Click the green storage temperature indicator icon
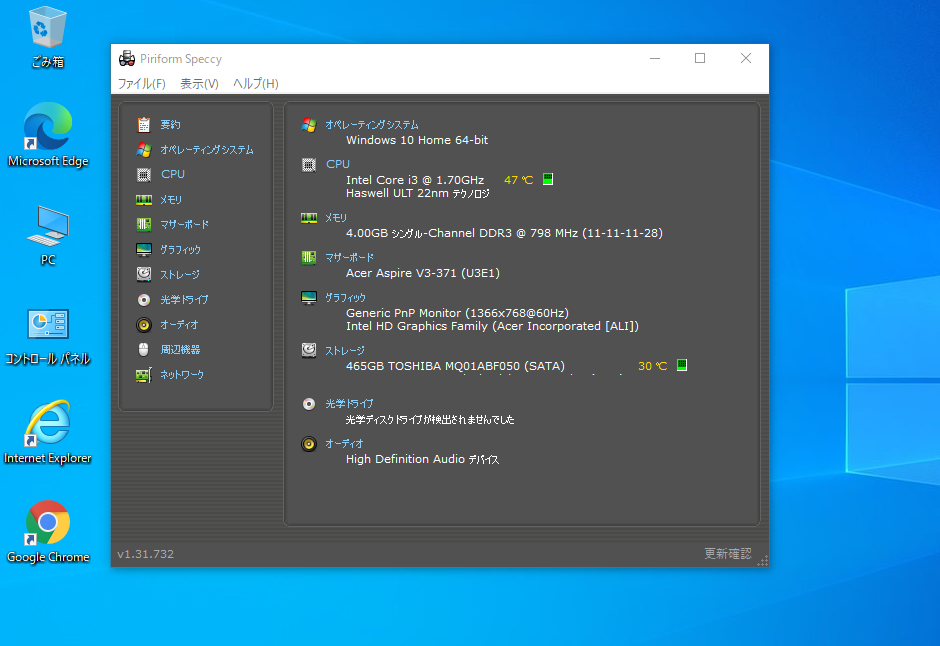The image size is (940, 646). [682, 365]
